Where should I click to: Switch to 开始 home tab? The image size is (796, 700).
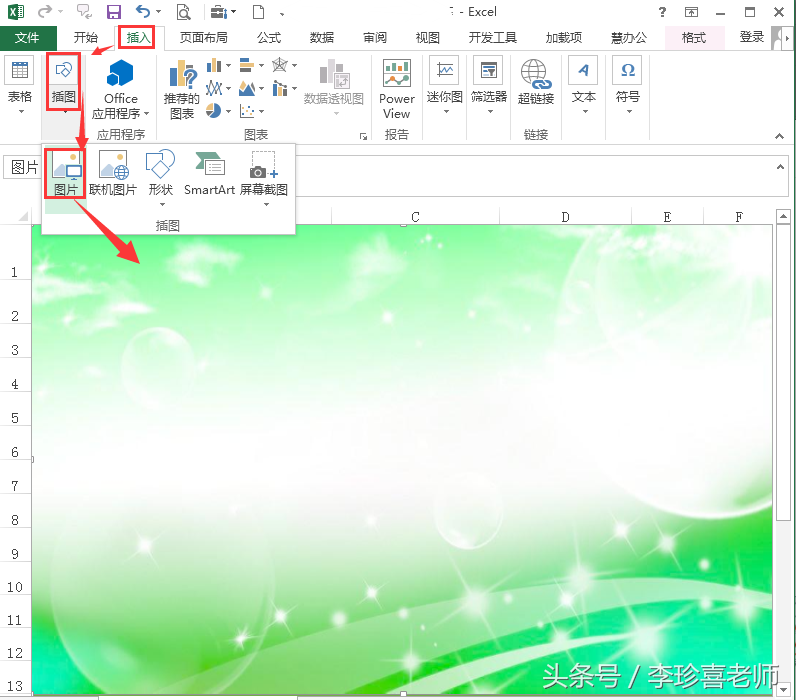85,38
